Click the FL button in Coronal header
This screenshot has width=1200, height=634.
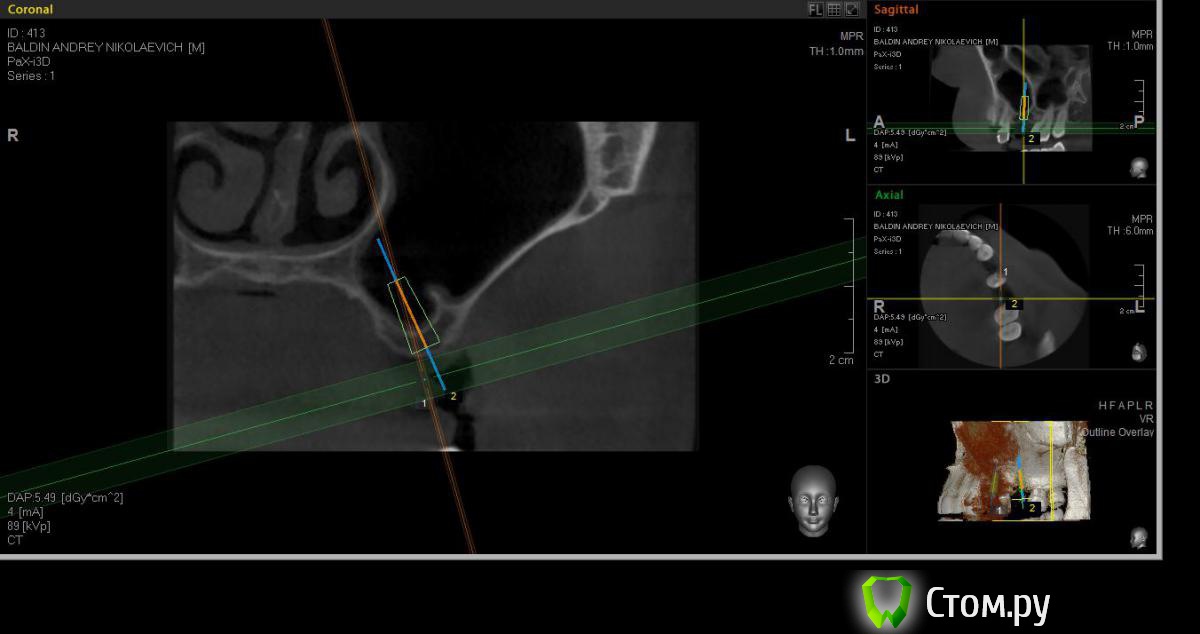coord(815,9)
